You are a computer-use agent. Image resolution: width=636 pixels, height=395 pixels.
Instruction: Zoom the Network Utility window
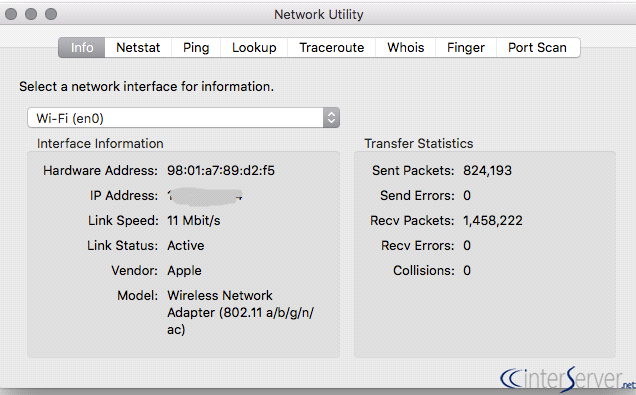tap(51, 14)
